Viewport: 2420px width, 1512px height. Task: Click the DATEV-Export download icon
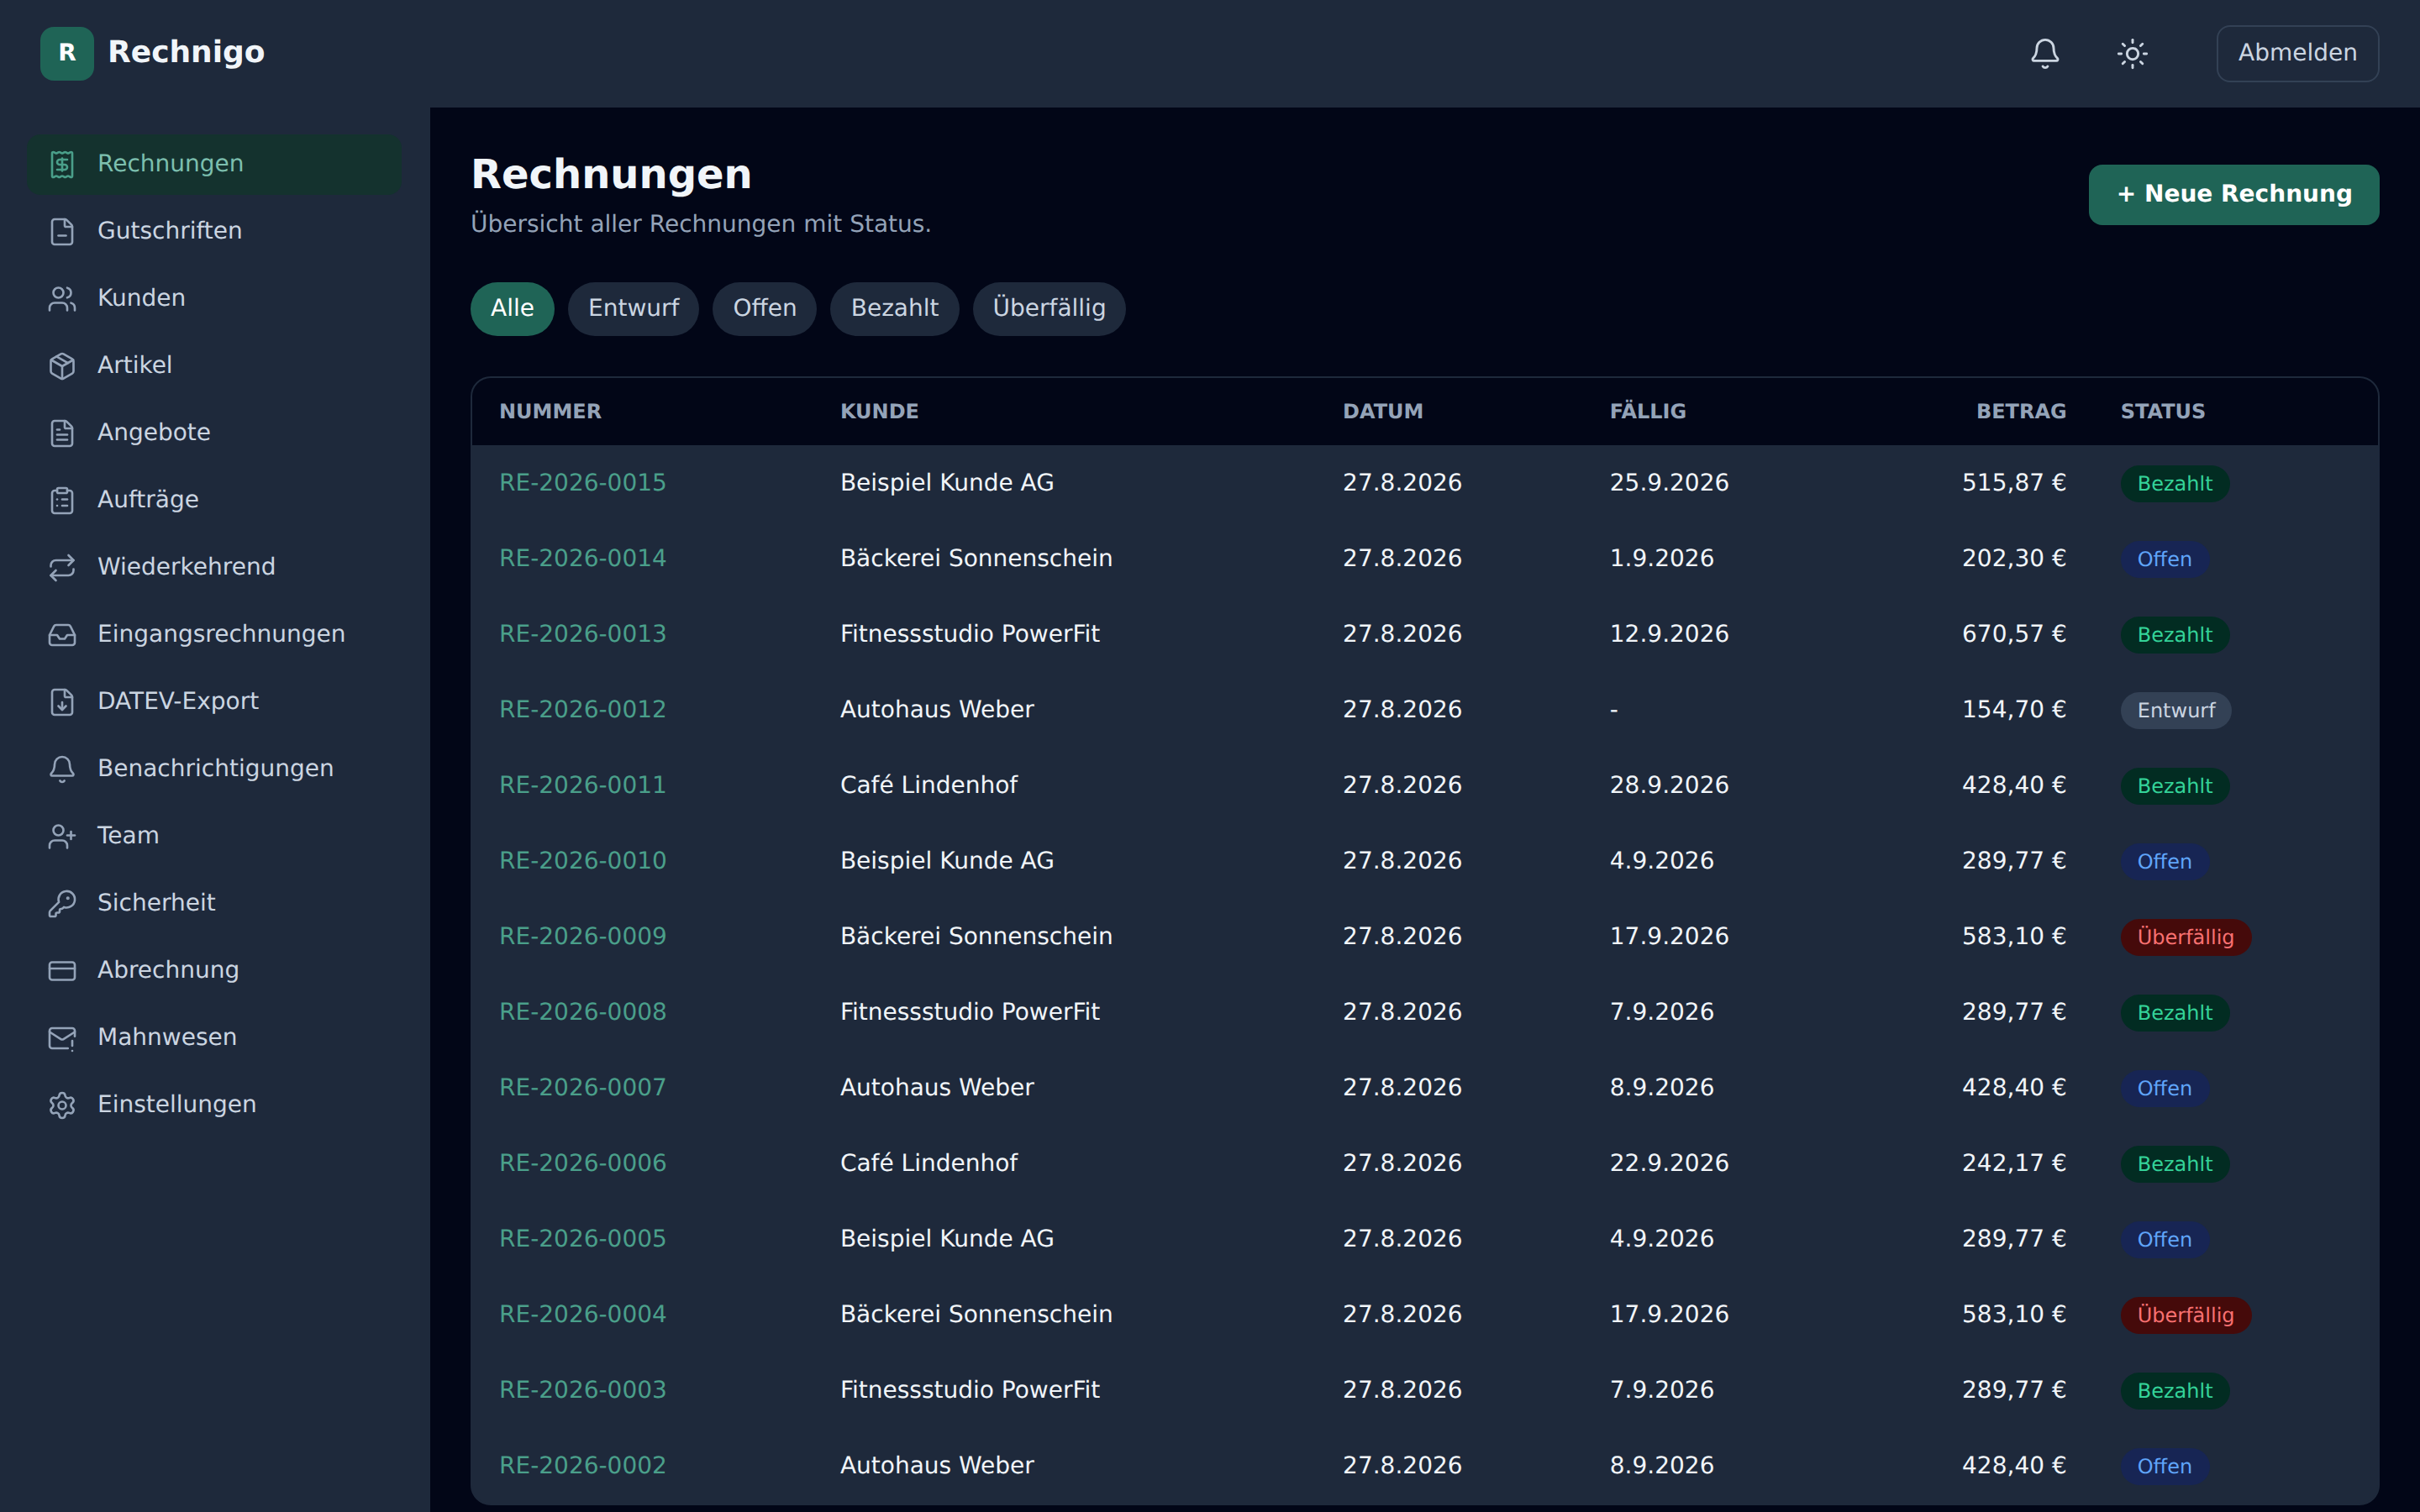[62, 701]
